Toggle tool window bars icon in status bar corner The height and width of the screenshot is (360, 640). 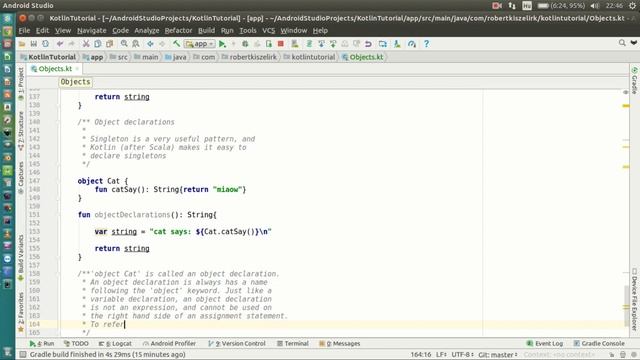23,354
